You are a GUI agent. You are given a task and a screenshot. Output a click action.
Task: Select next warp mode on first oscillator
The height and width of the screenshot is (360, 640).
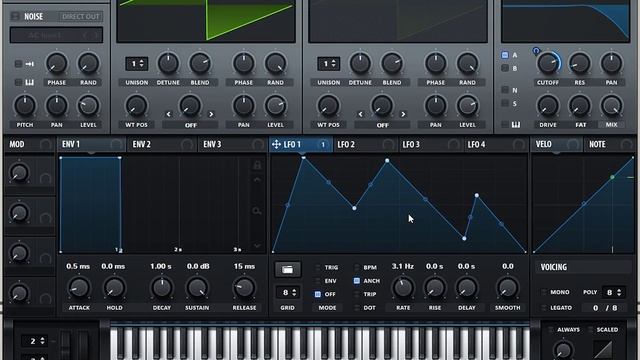click(x=211, y=114)
